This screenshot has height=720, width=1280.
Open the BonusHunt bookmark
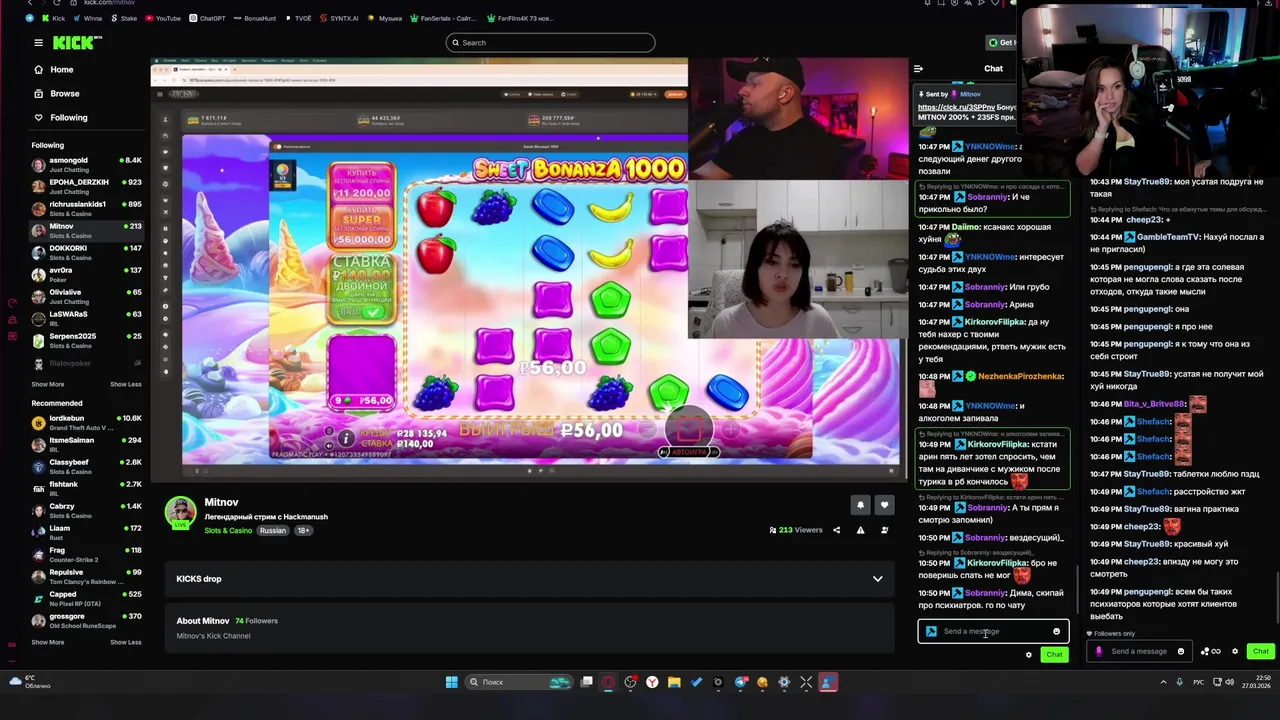click(254, 18)
